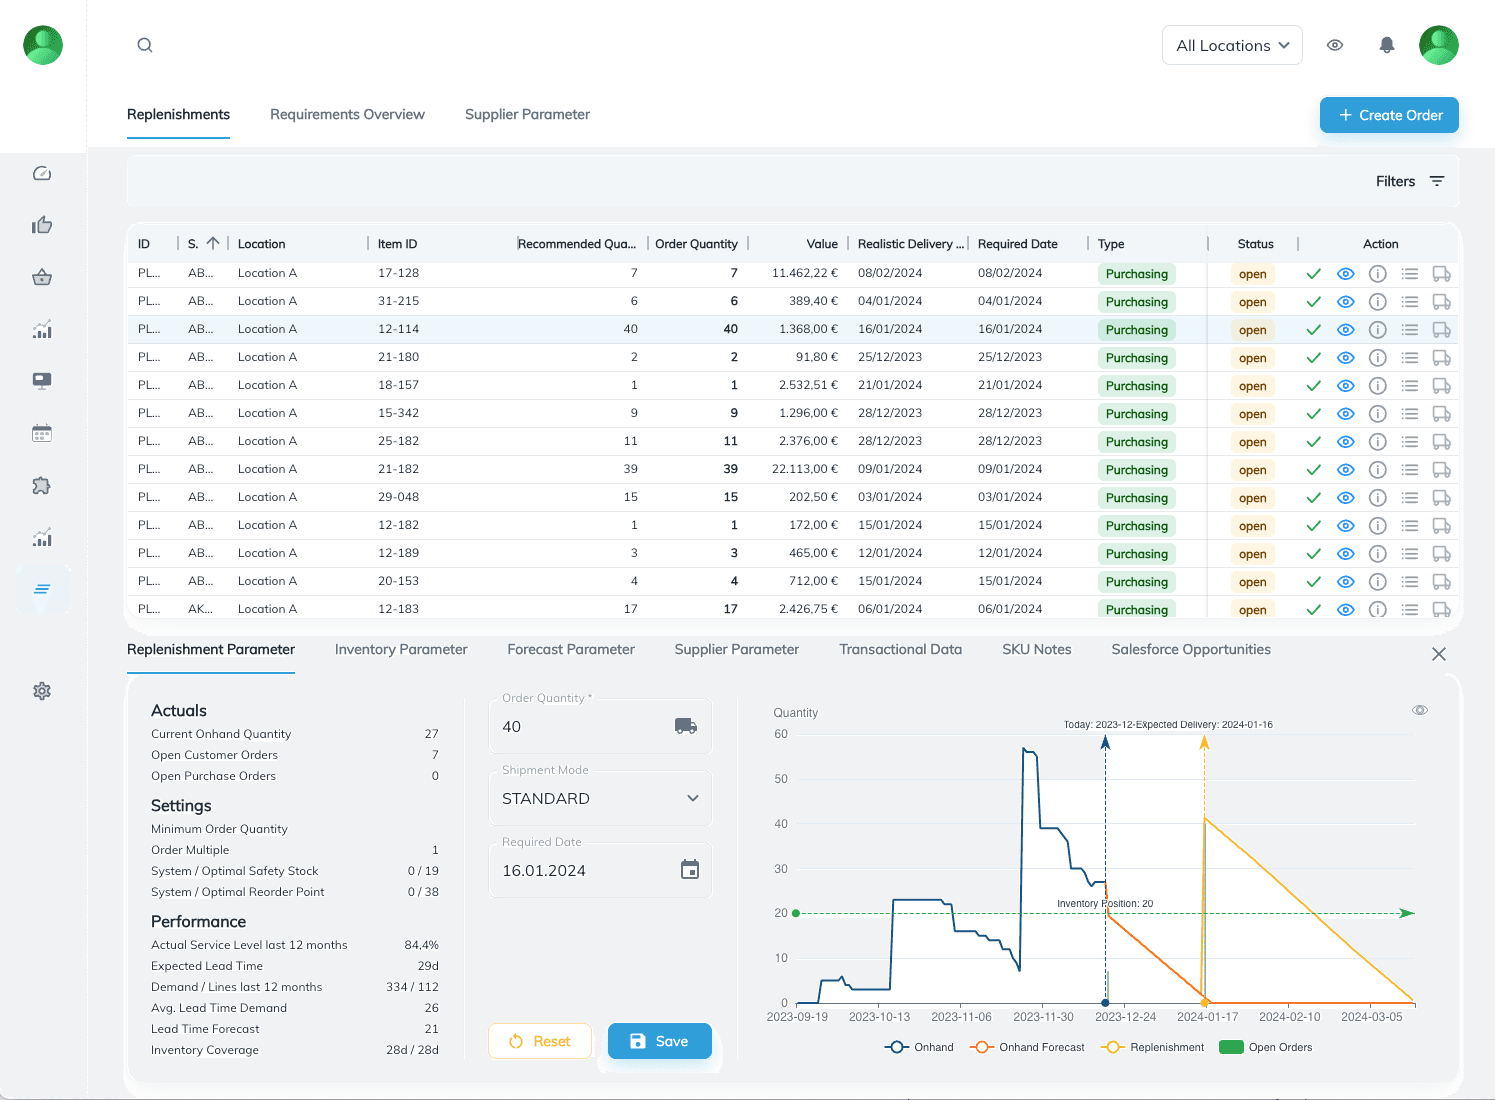Click the dashboard speedometer icon at sidebar top
Screen dimensions: 1495x1100
pyautogui.click(x=41, y=172)
